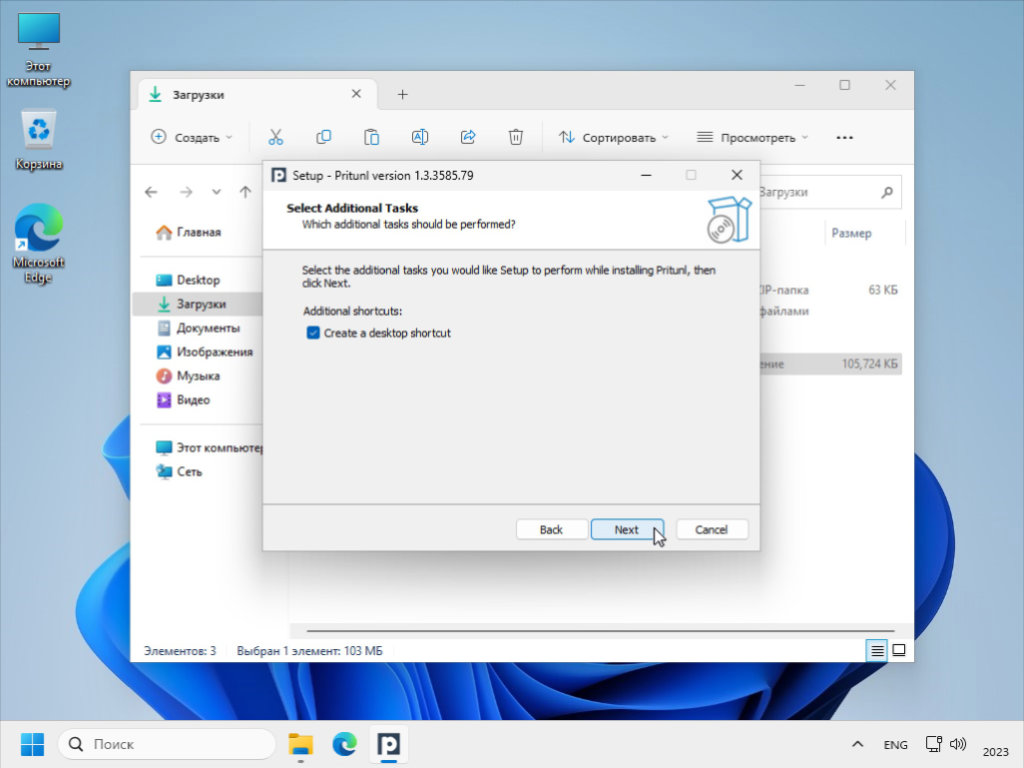Click the Rename icon in Explorer toolbar

coord(419,137)
